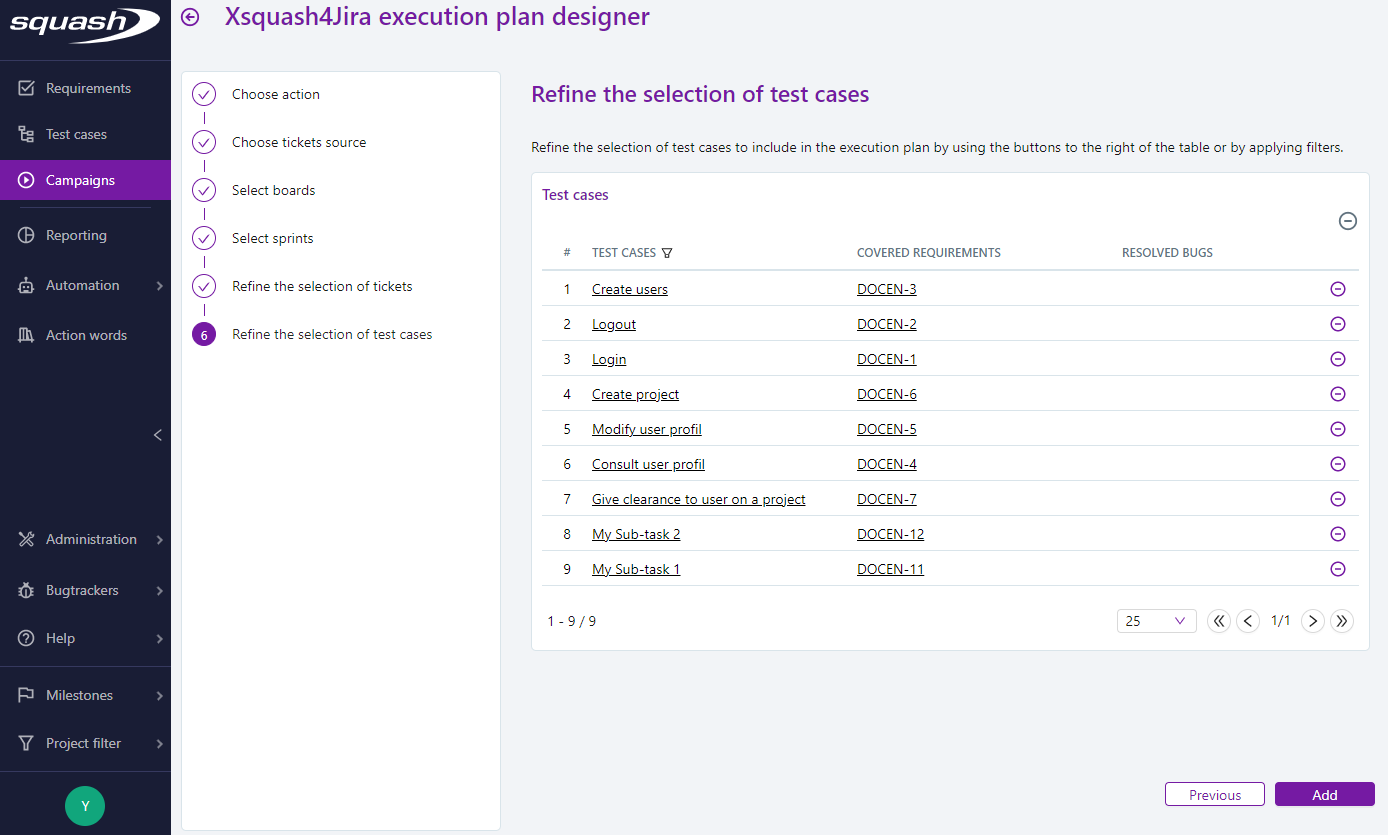Image resolution: width=1388 pixels, height=835 pixels.
Task: Collapse the sidebar with the left chevron
Action: click(157, 435)
